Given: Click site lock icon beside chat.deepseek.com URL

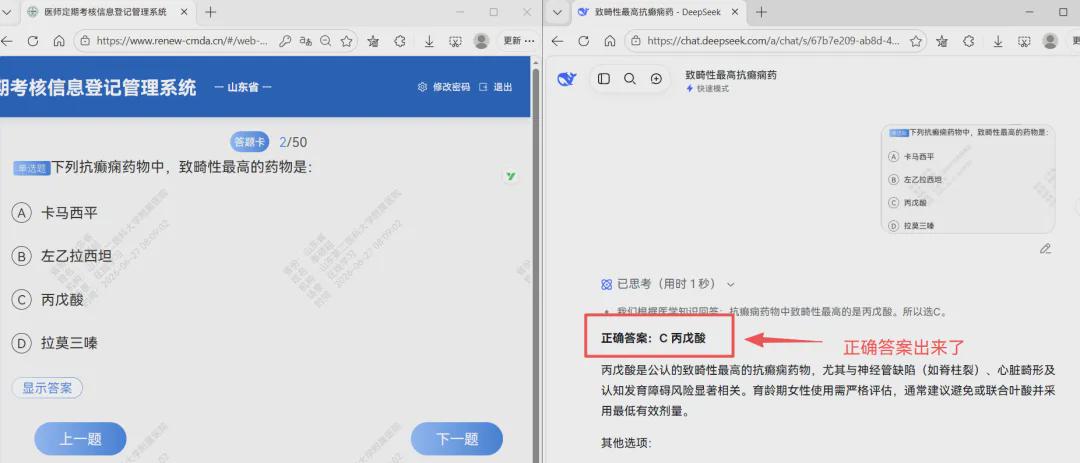Looking at the screenshot, I should (636, 41).
